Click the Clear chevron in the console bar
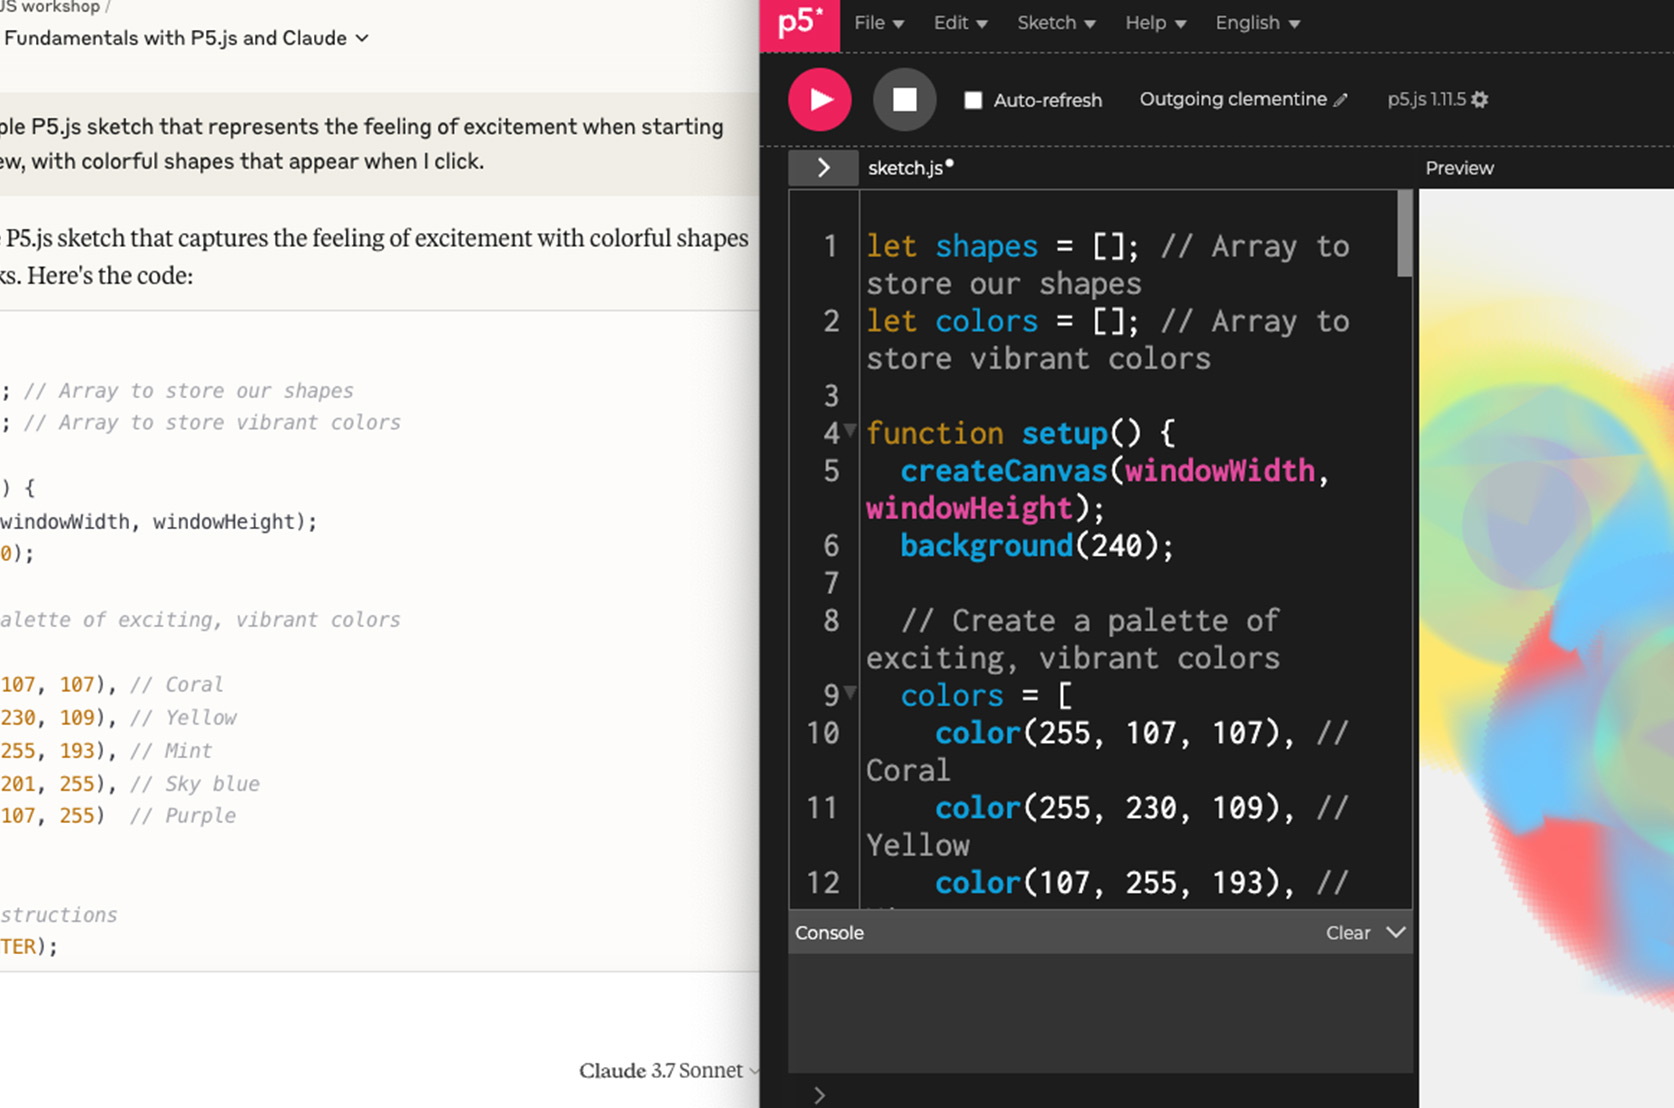The image size is (1674, 1108). [x=1396, y=932]
